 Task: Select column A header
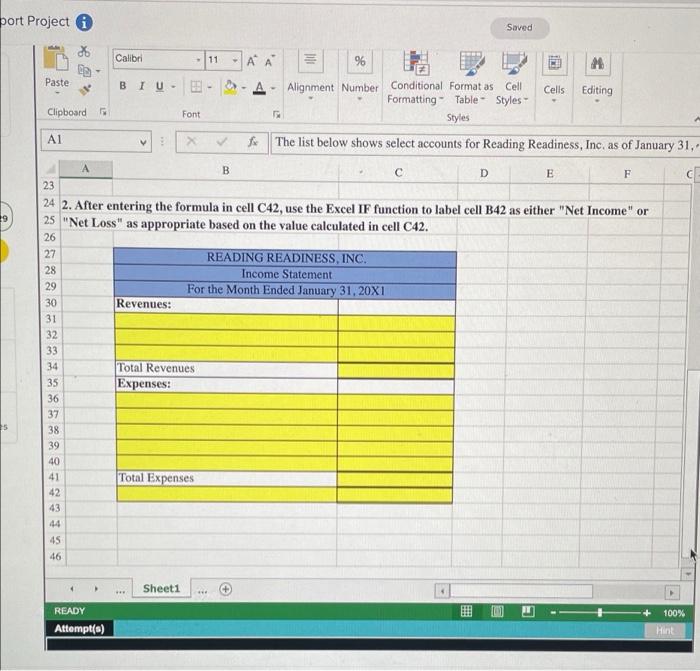tap(86, 169)
